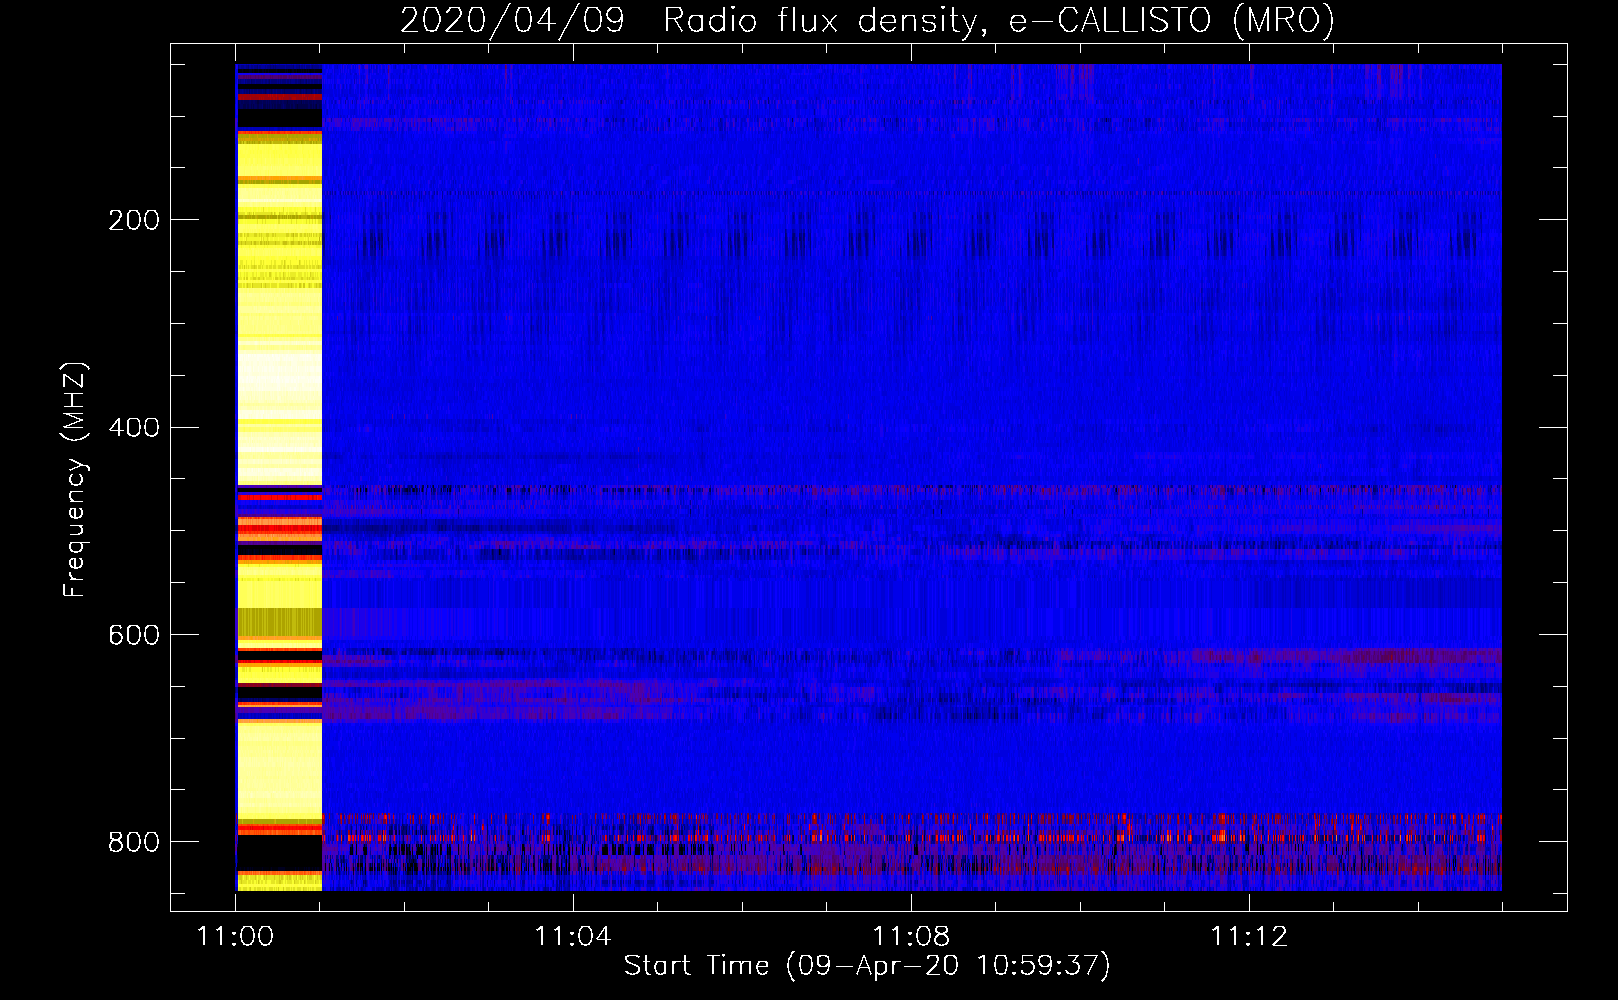1618x1000 pixels.
Task: Click the "Start Time (09-Apr-20 10:59:37)" label
Action: click(x=867, y=966)
